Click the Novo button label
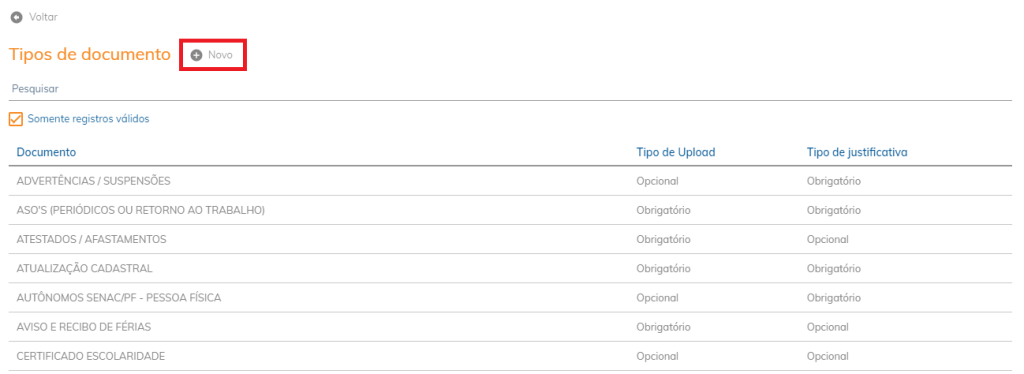 pyautogui.click(x=220, y=55)
